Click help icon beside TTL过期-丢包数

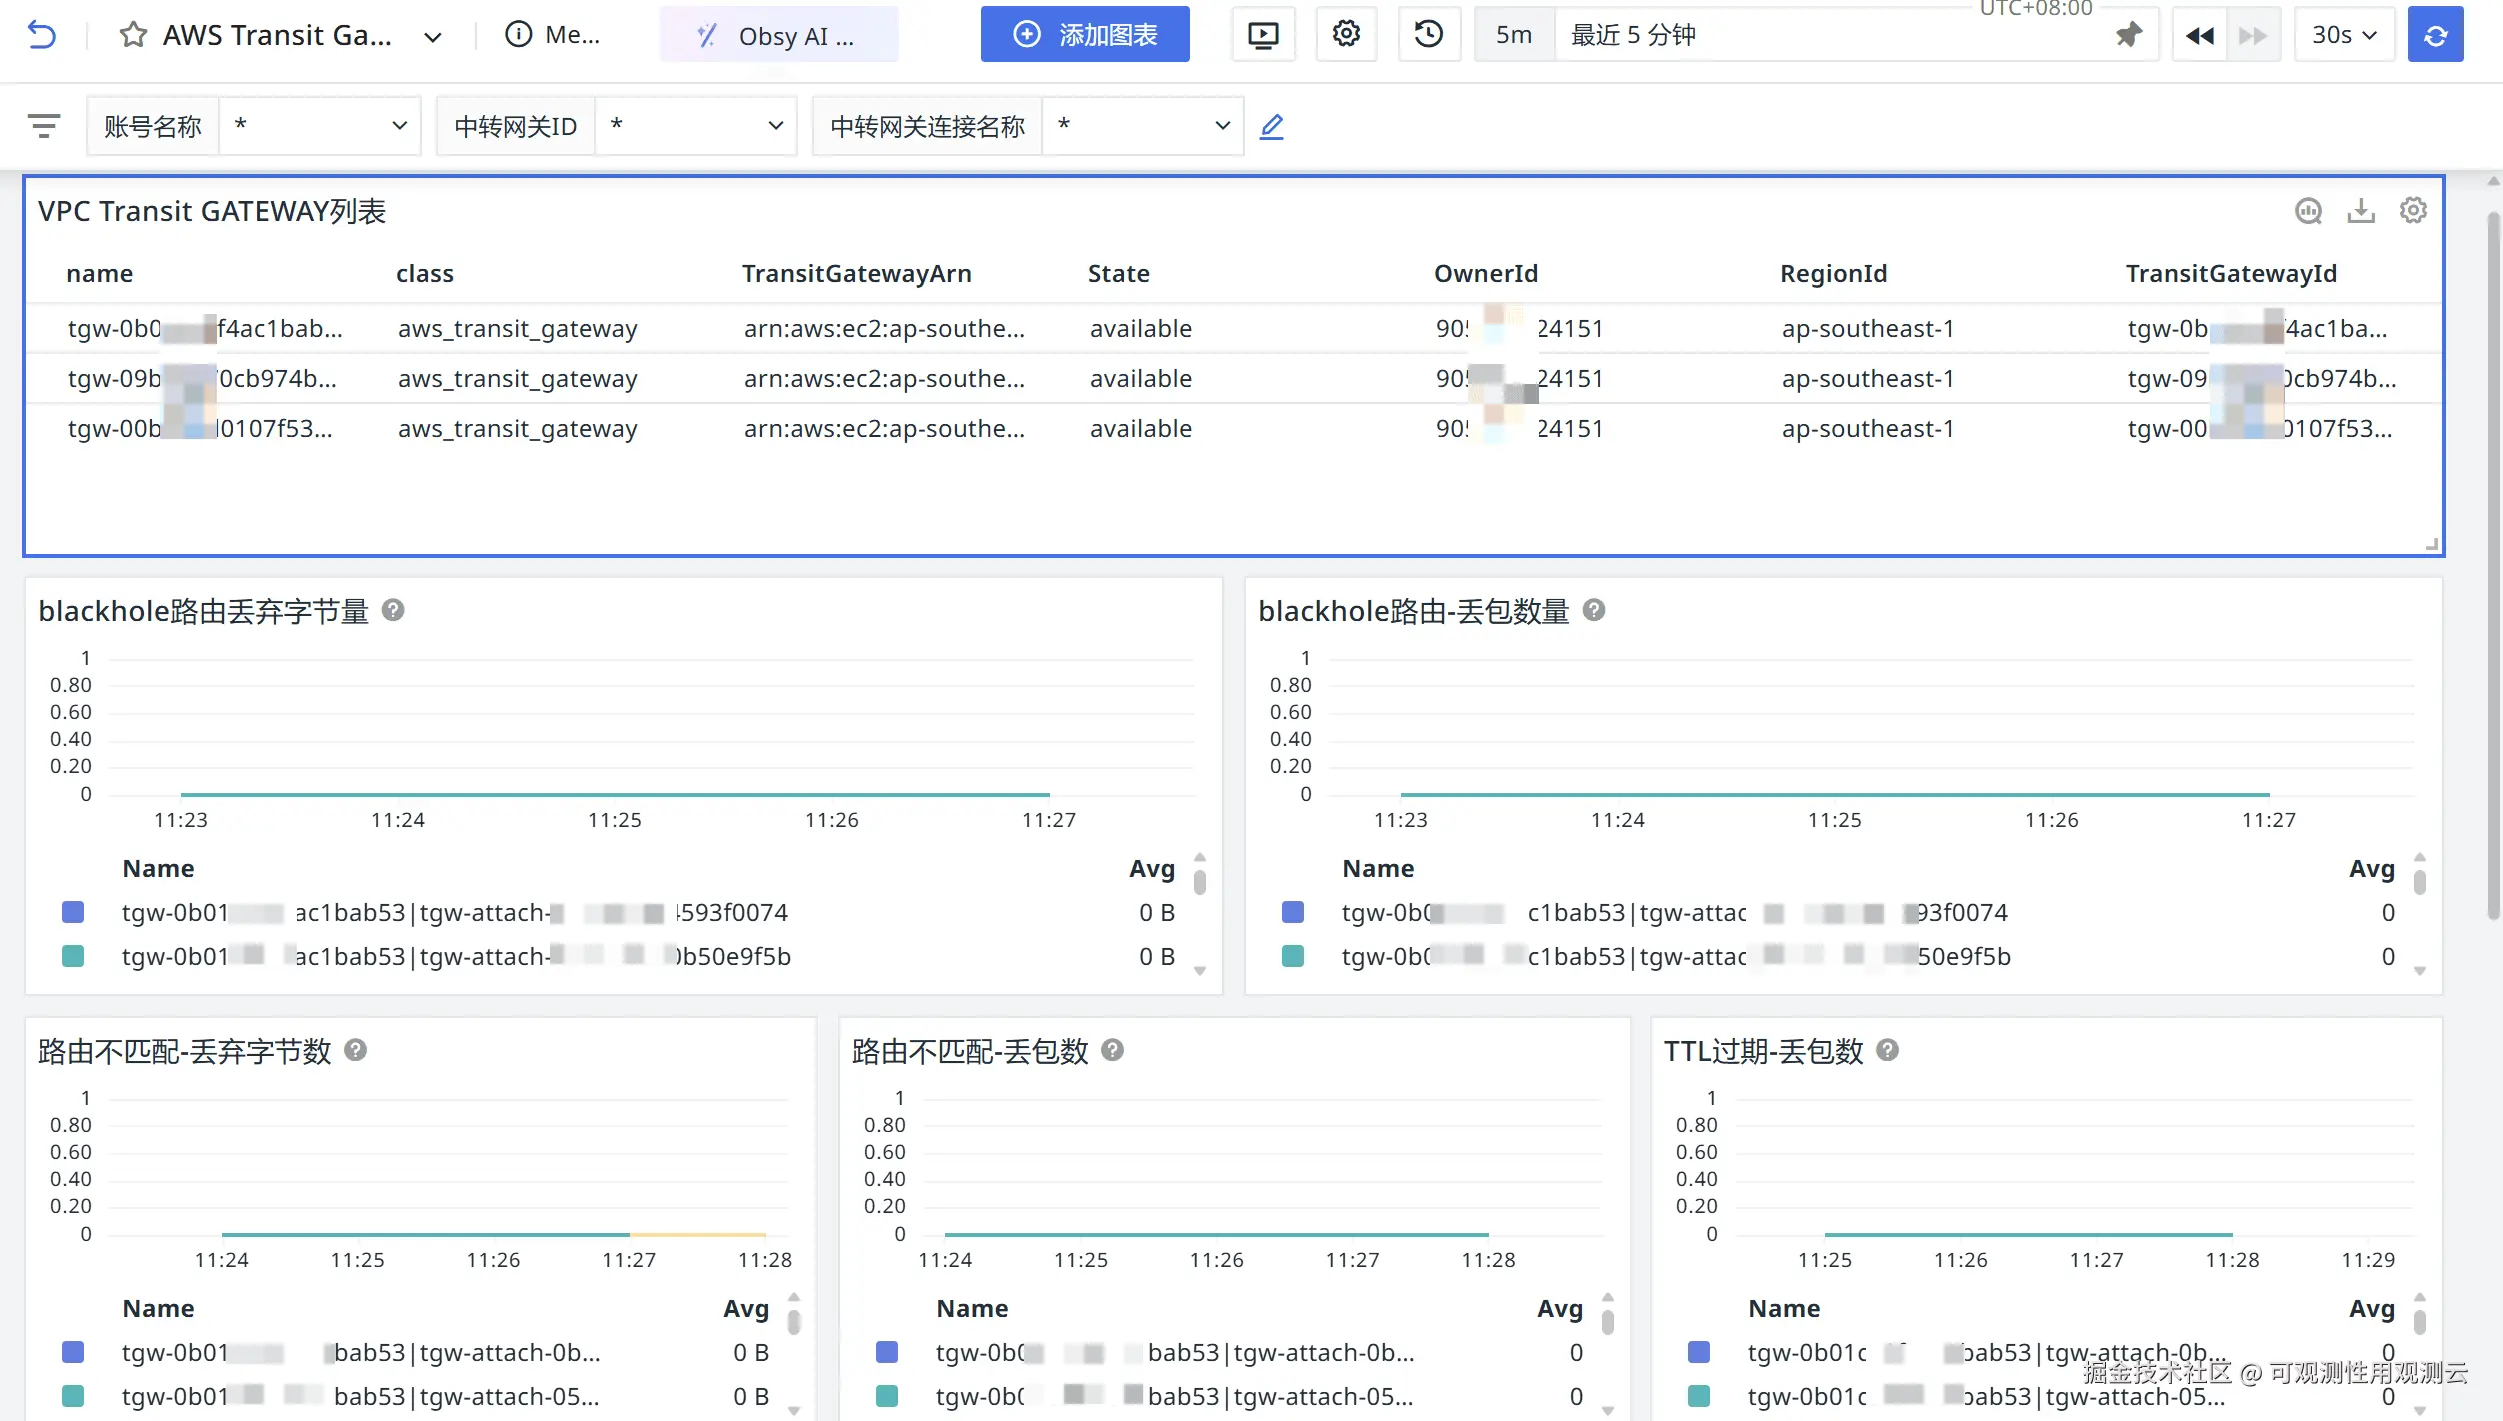click(1887, 1050)
